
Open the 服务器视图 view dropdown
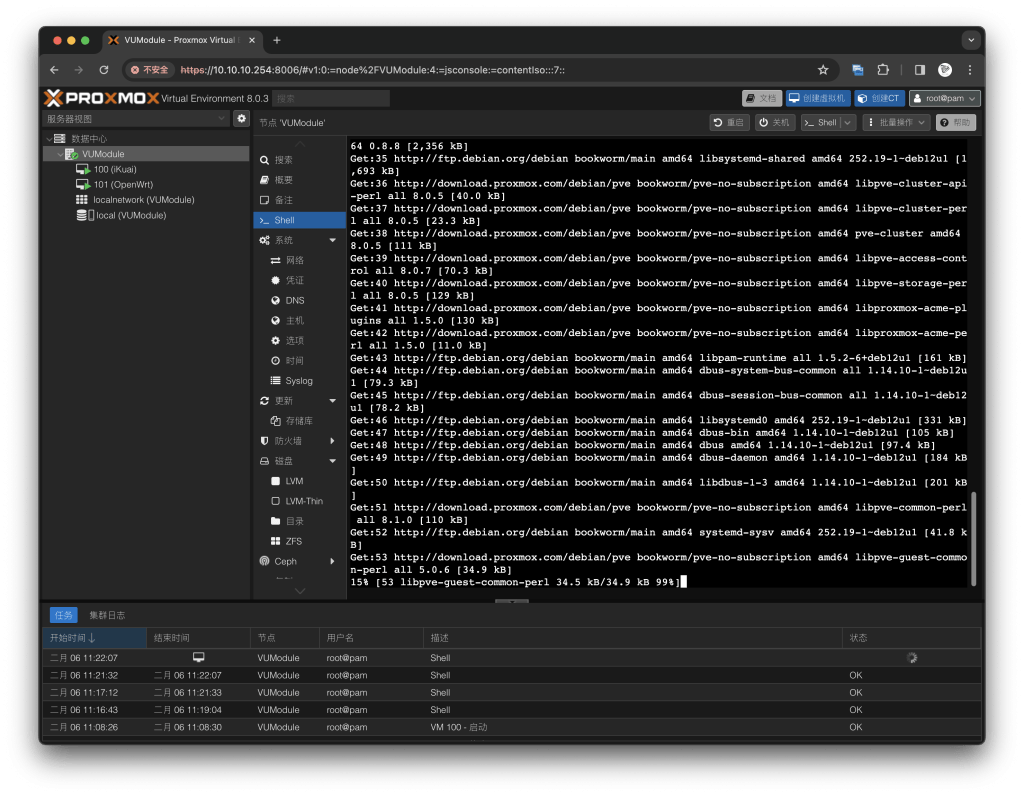tap(136, 119)
